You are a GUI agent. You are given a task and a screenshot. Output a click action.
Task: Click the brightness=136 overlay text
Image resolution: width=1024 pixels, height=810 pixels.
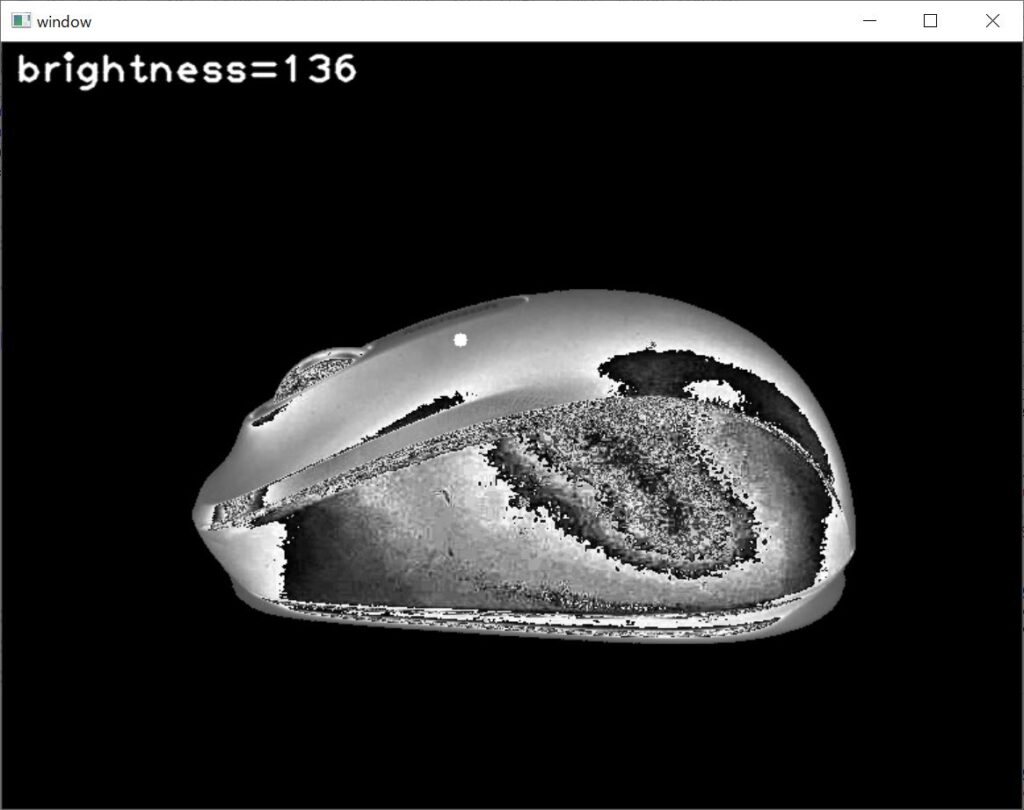point(185,70)
